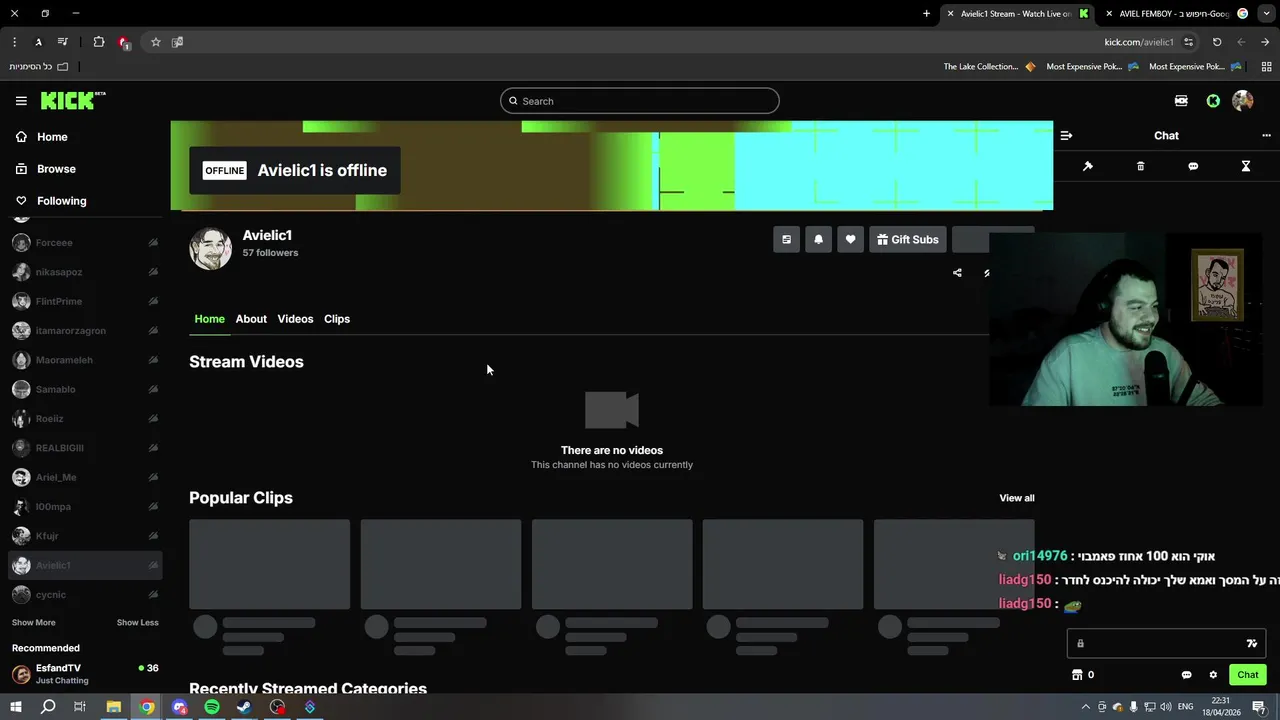Click the hourglass slow-mode icon in chat
The image size is (1280, 720).
tap(1246, 166)
